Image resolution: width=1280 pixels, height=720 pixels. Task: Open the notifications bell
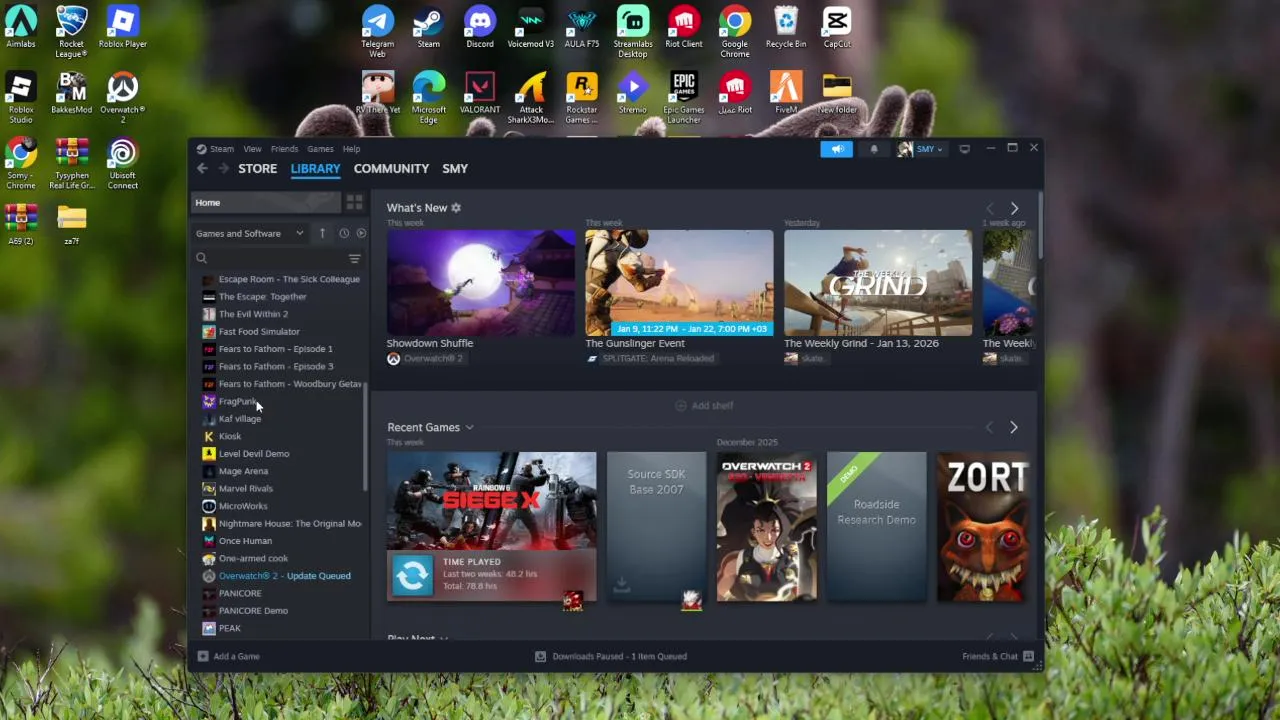tap(874, 149)
